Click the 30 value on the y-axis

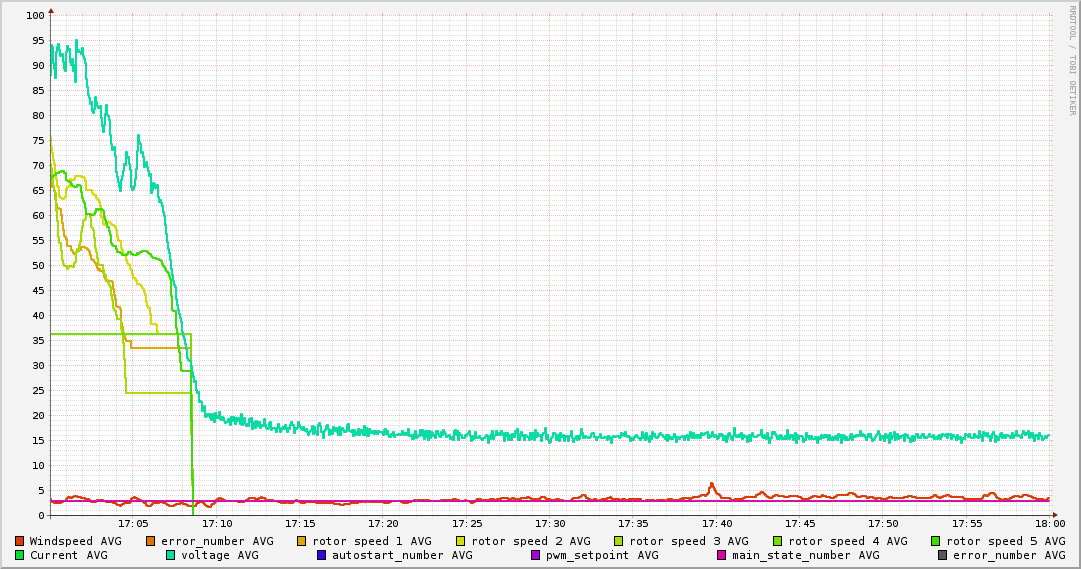coord(38,366)
